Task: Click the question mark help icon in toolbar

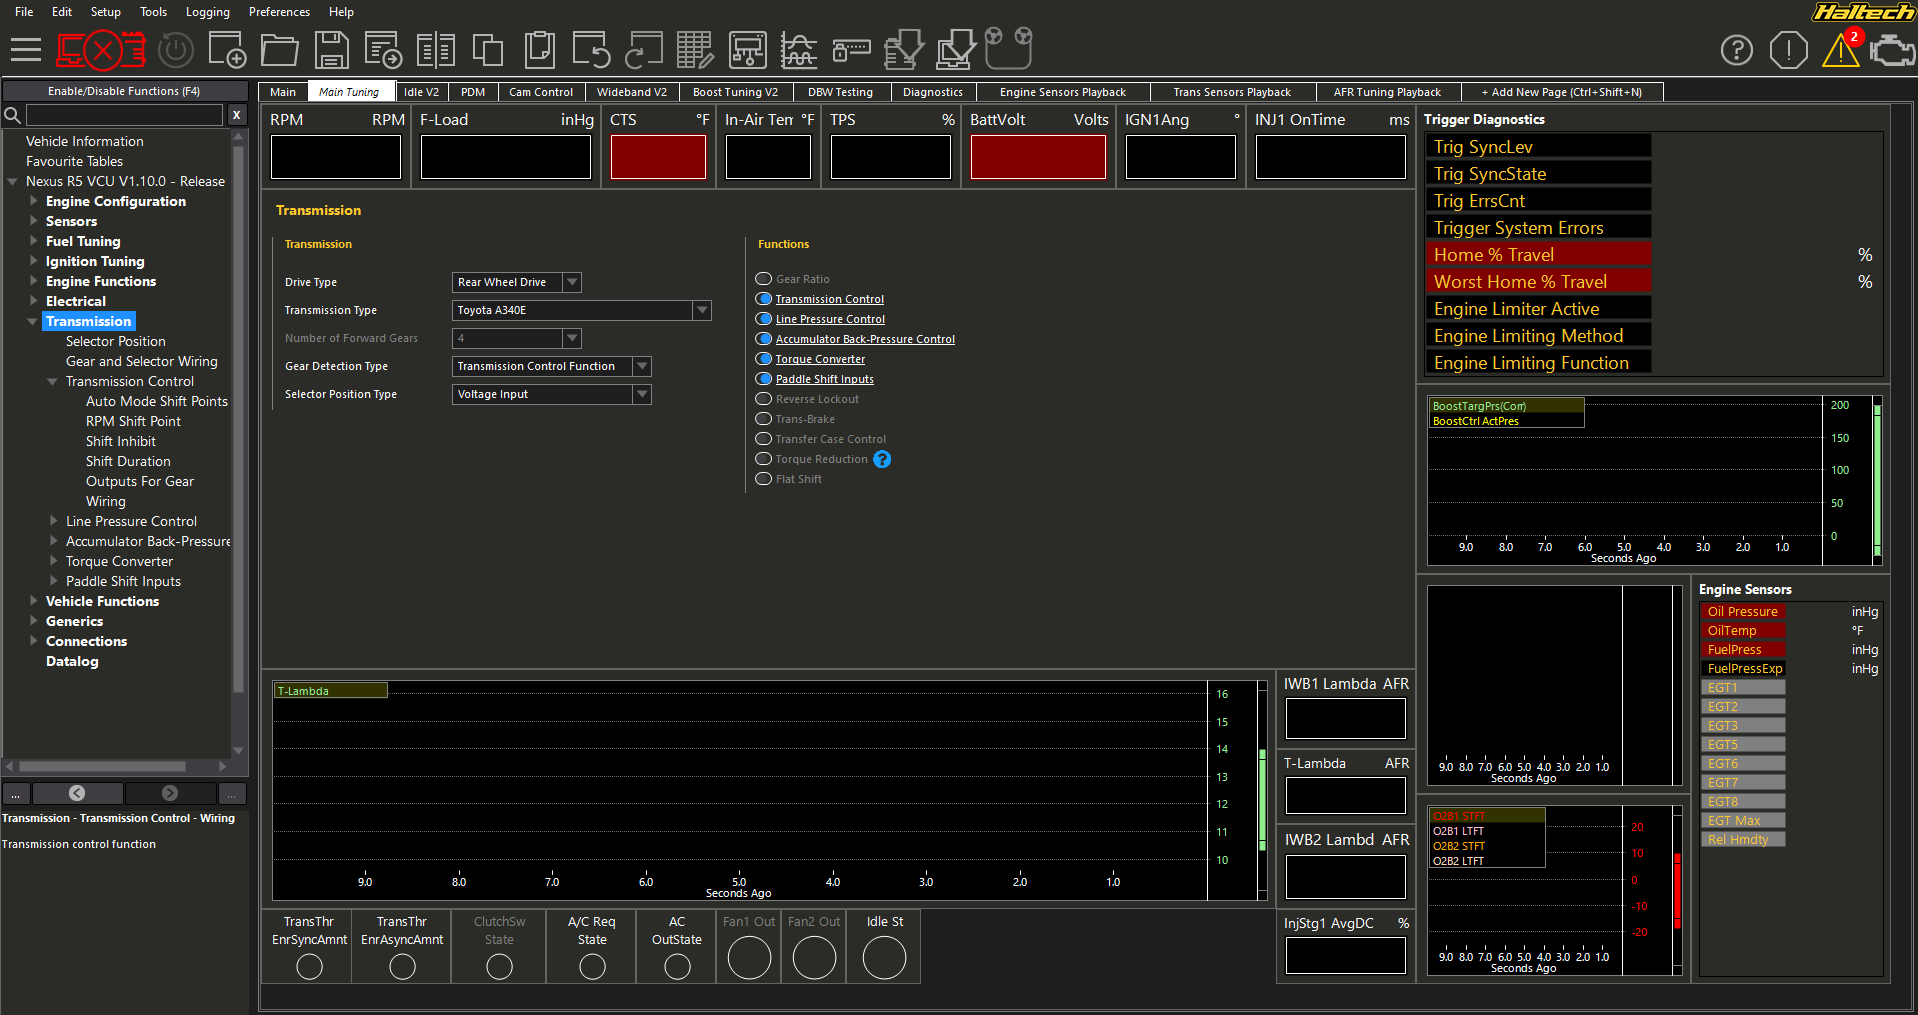Action: point(1736,50)
